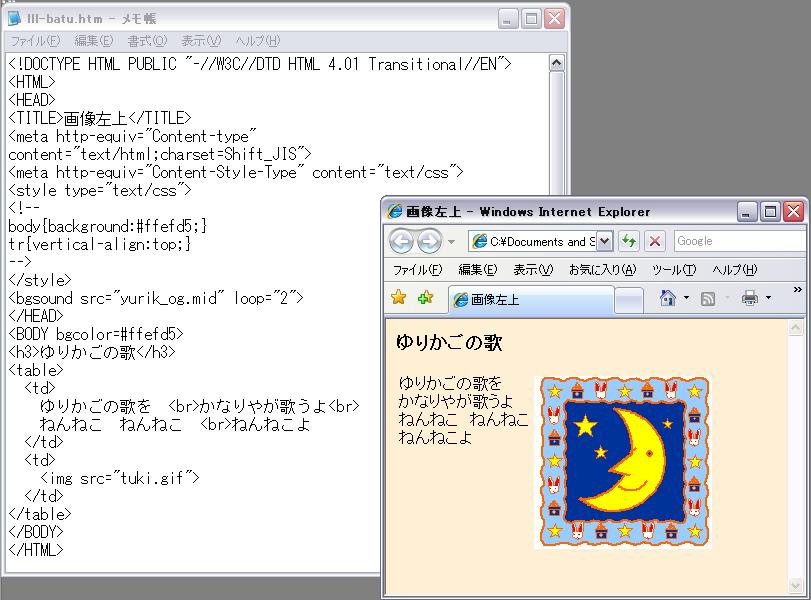Click the Forward arrow in Internet Explorer
811x600 pixels.
tap(429, 241)
